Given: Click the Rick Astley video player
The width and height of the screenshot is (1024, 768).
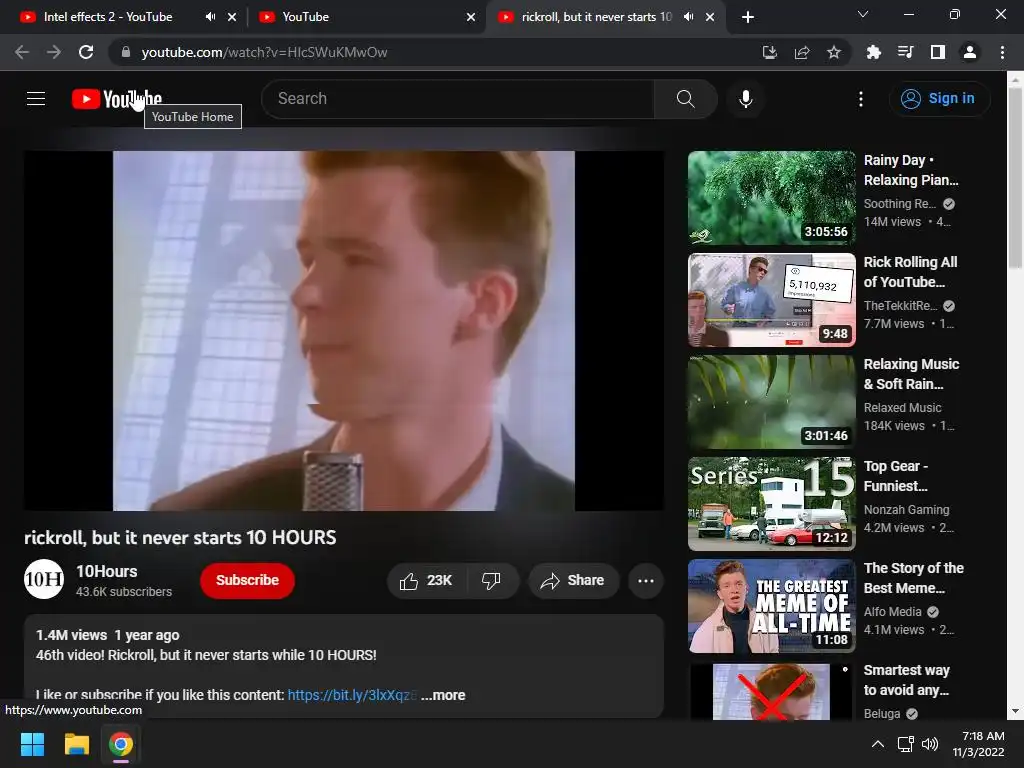Looking at the screenshot, I should tap(344, 330).
